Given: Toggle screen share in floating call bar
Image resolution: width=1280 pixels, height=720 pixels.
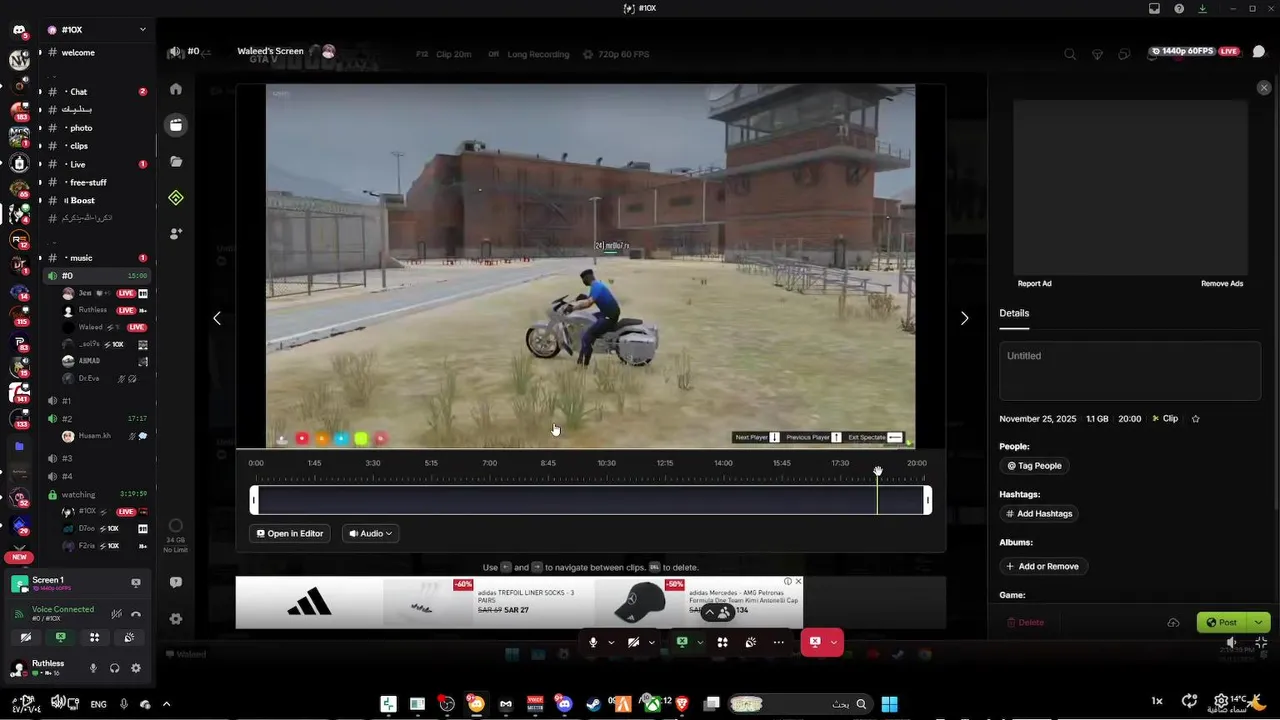Looking at the screenshot, I should [682, 642].
